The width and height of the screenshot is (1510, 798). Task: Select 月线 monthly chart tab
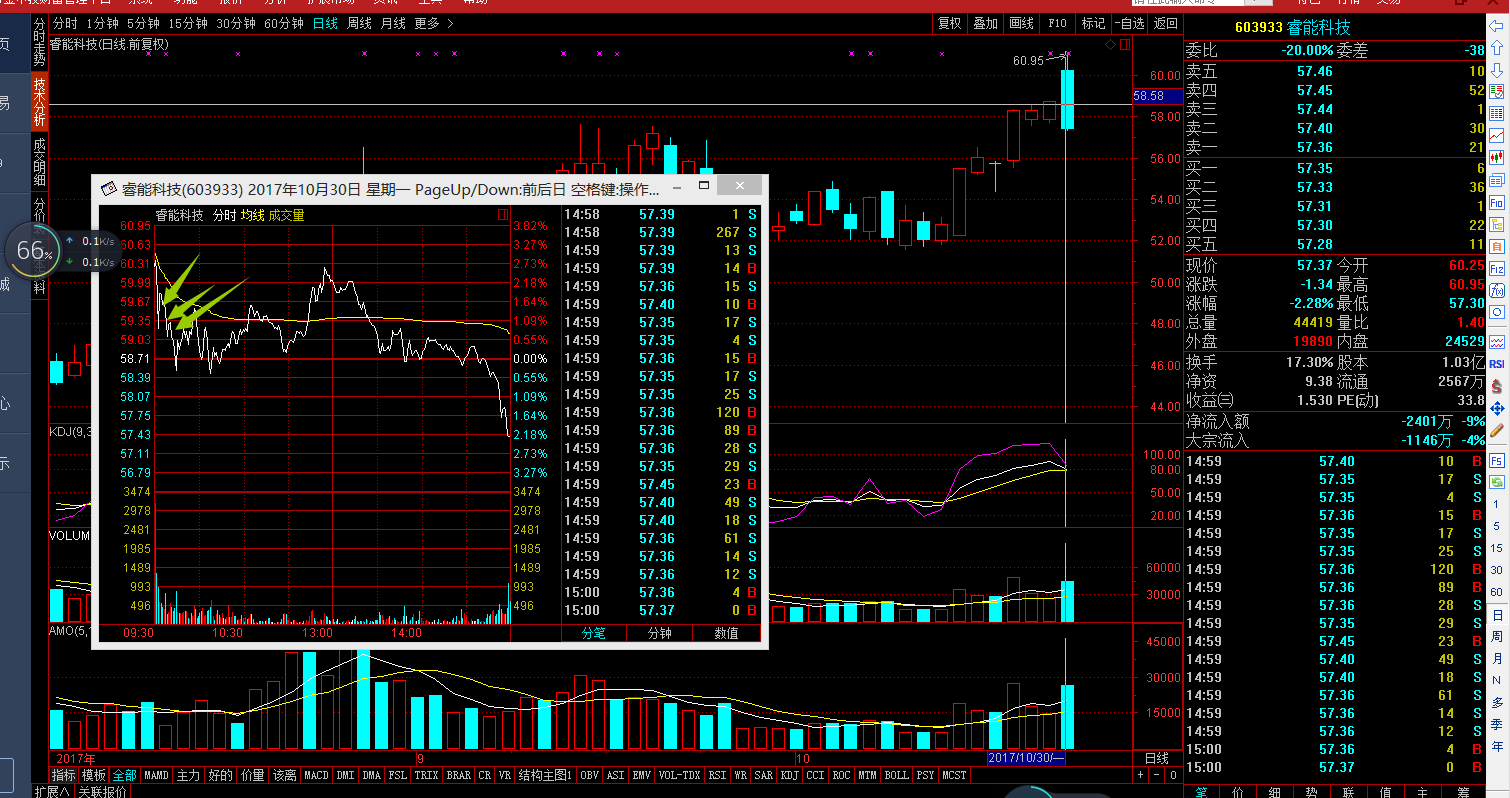393,23
